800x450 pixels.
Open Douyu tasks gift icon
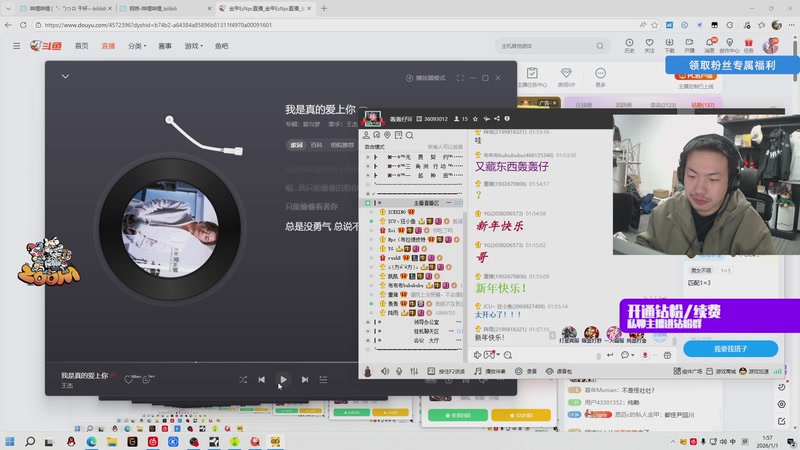tap(748, 45)
